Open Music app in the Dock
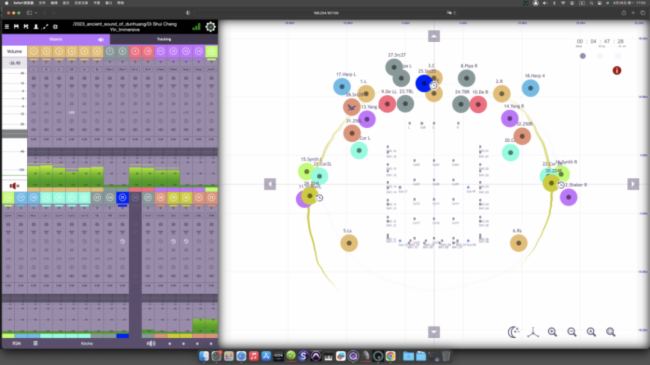This screenshot has width=650, height=365. pyautogui.click(x=254, y=356)
